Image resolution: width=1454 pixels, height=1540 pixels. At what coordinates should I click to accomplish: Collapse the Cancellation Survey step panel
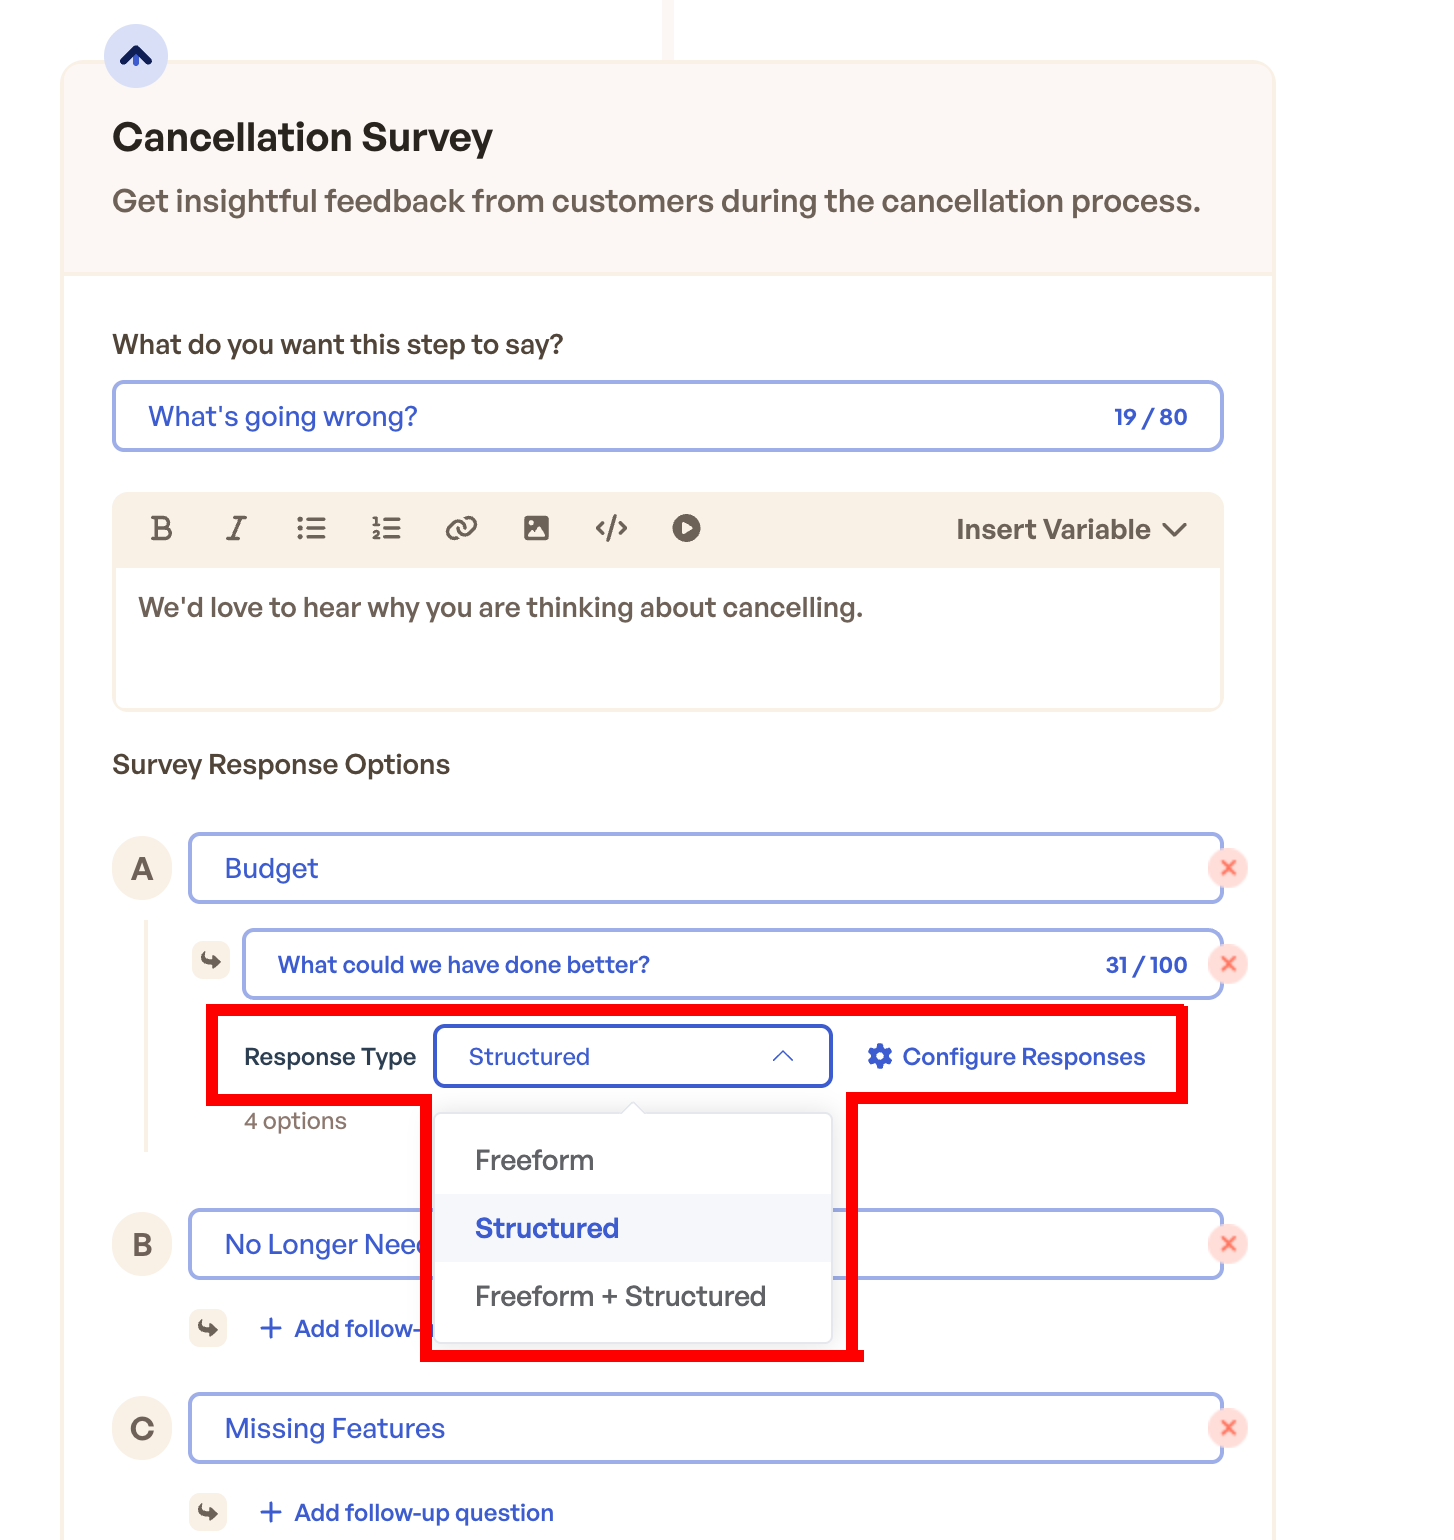(136, 56)
